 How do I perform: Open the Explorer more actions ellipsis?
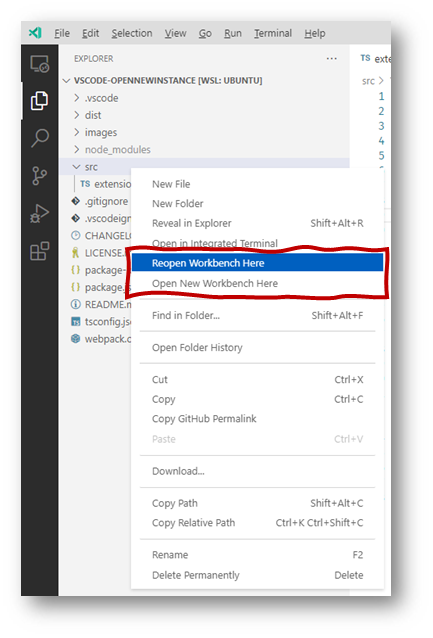(332, 59)
